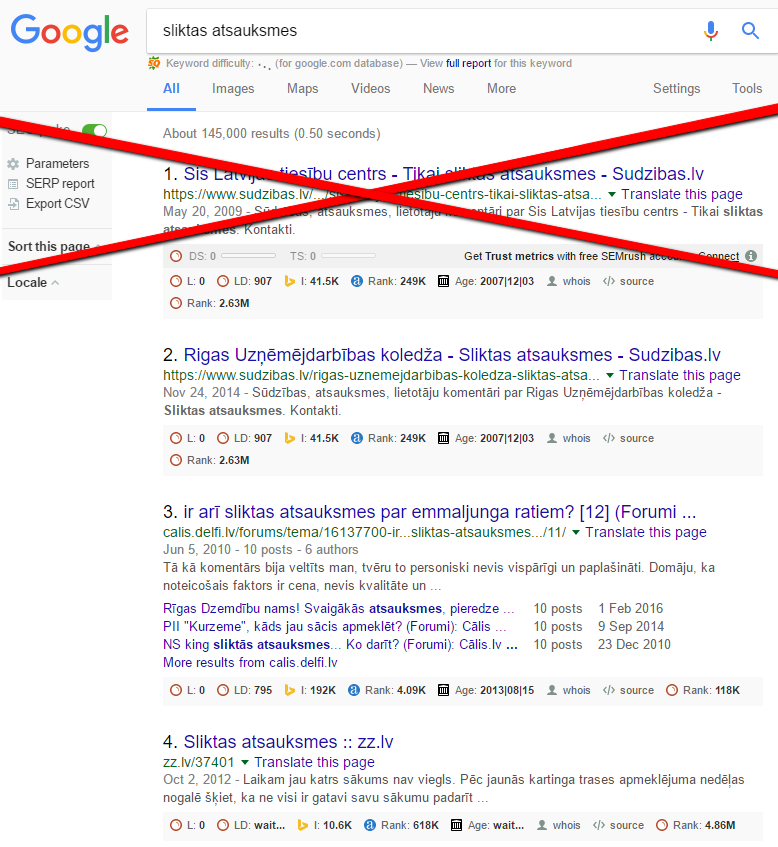Click the info icon next to Connect
The height and width of the screenshot is (847, 778).
(x=751, y=256)
